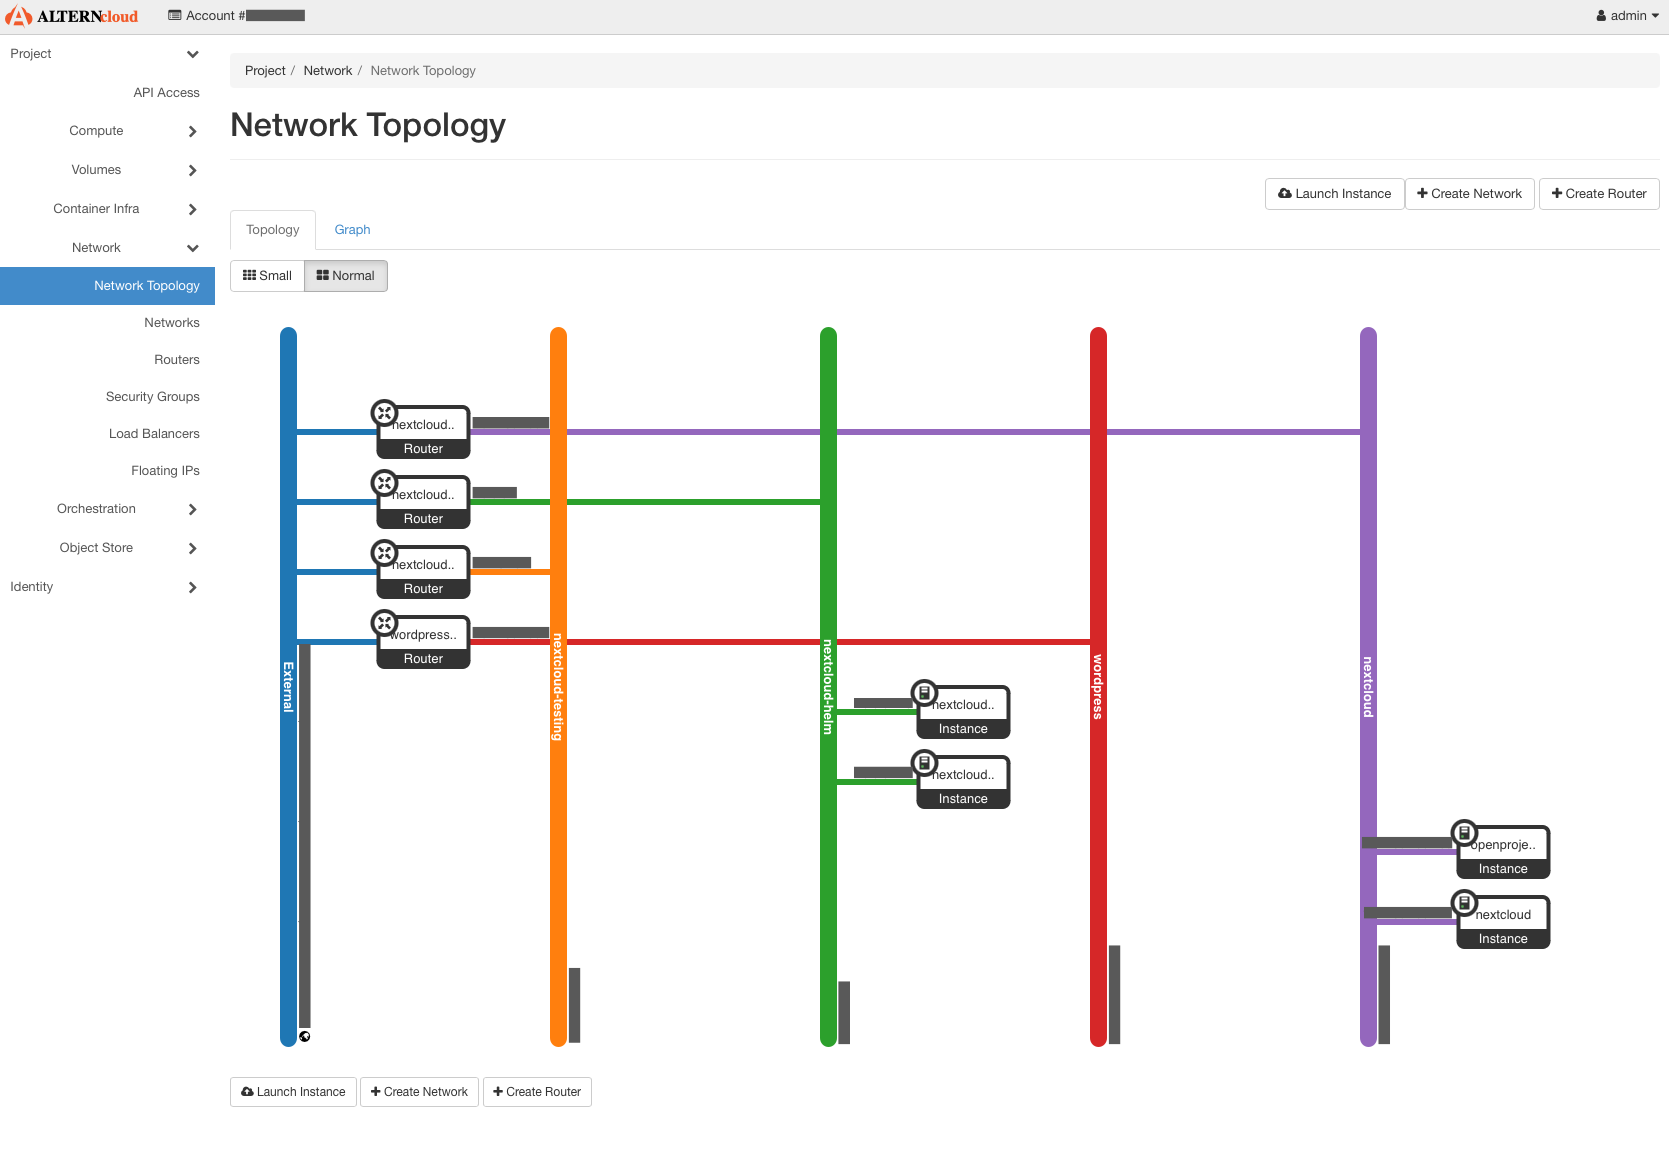Click the top Create Router button

[1598, 194]
